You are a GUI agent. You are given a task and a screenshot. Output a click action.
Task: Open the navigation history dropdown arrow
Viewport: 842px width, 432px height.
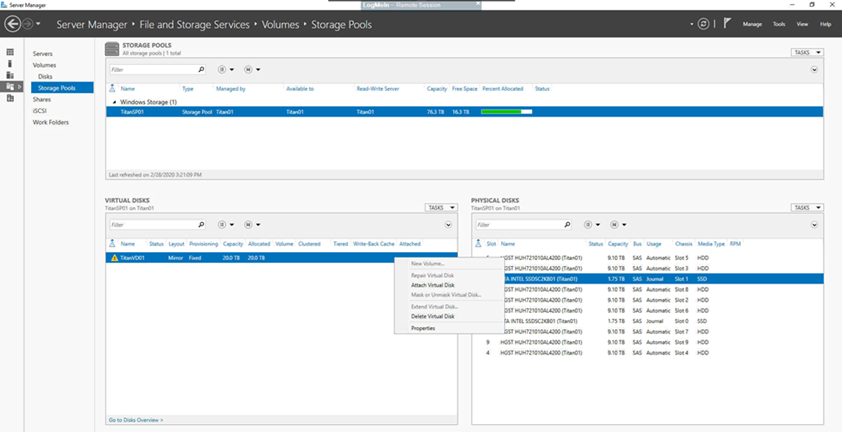39,24
